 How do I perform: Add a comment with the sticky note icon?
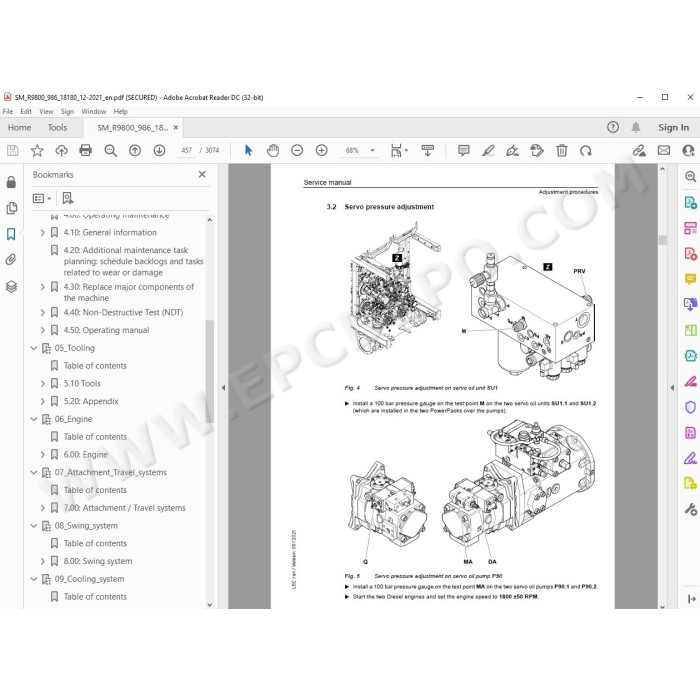point(463,150)
